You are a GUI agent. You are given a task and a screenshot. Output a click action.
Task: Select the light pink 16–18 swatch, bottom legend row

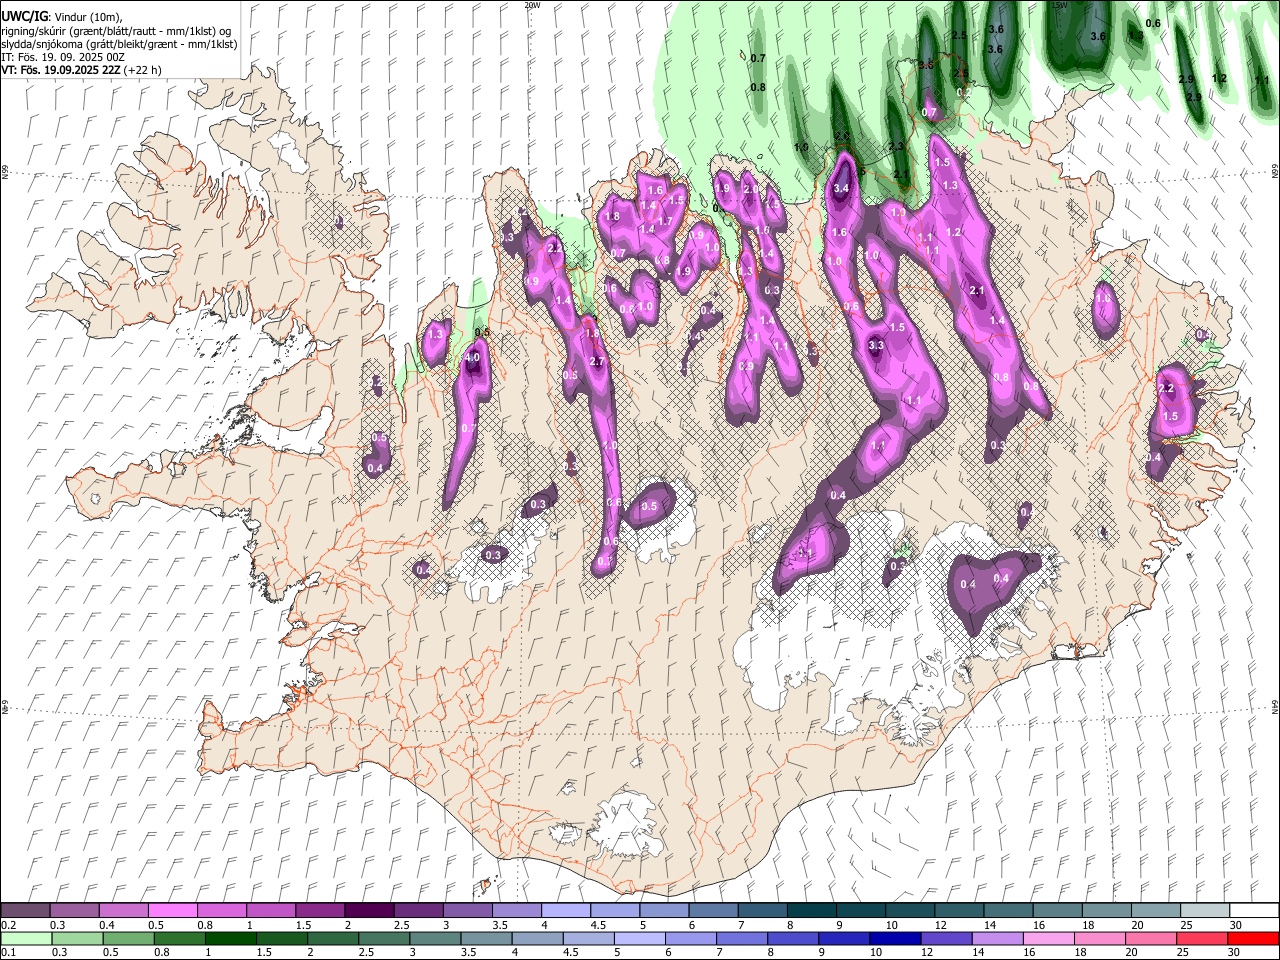[1049, 938]
